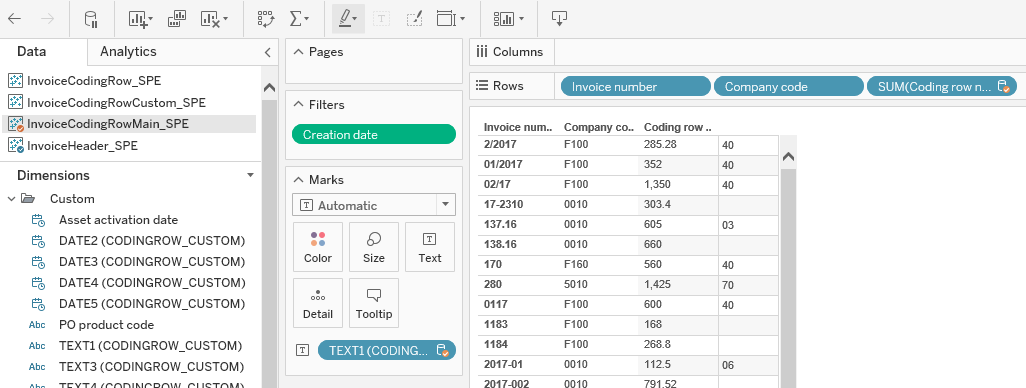1026x388 pixels.
Task: Click the text mark type icon beside TEXT1 pill
Action: click(x=302, y=350)
